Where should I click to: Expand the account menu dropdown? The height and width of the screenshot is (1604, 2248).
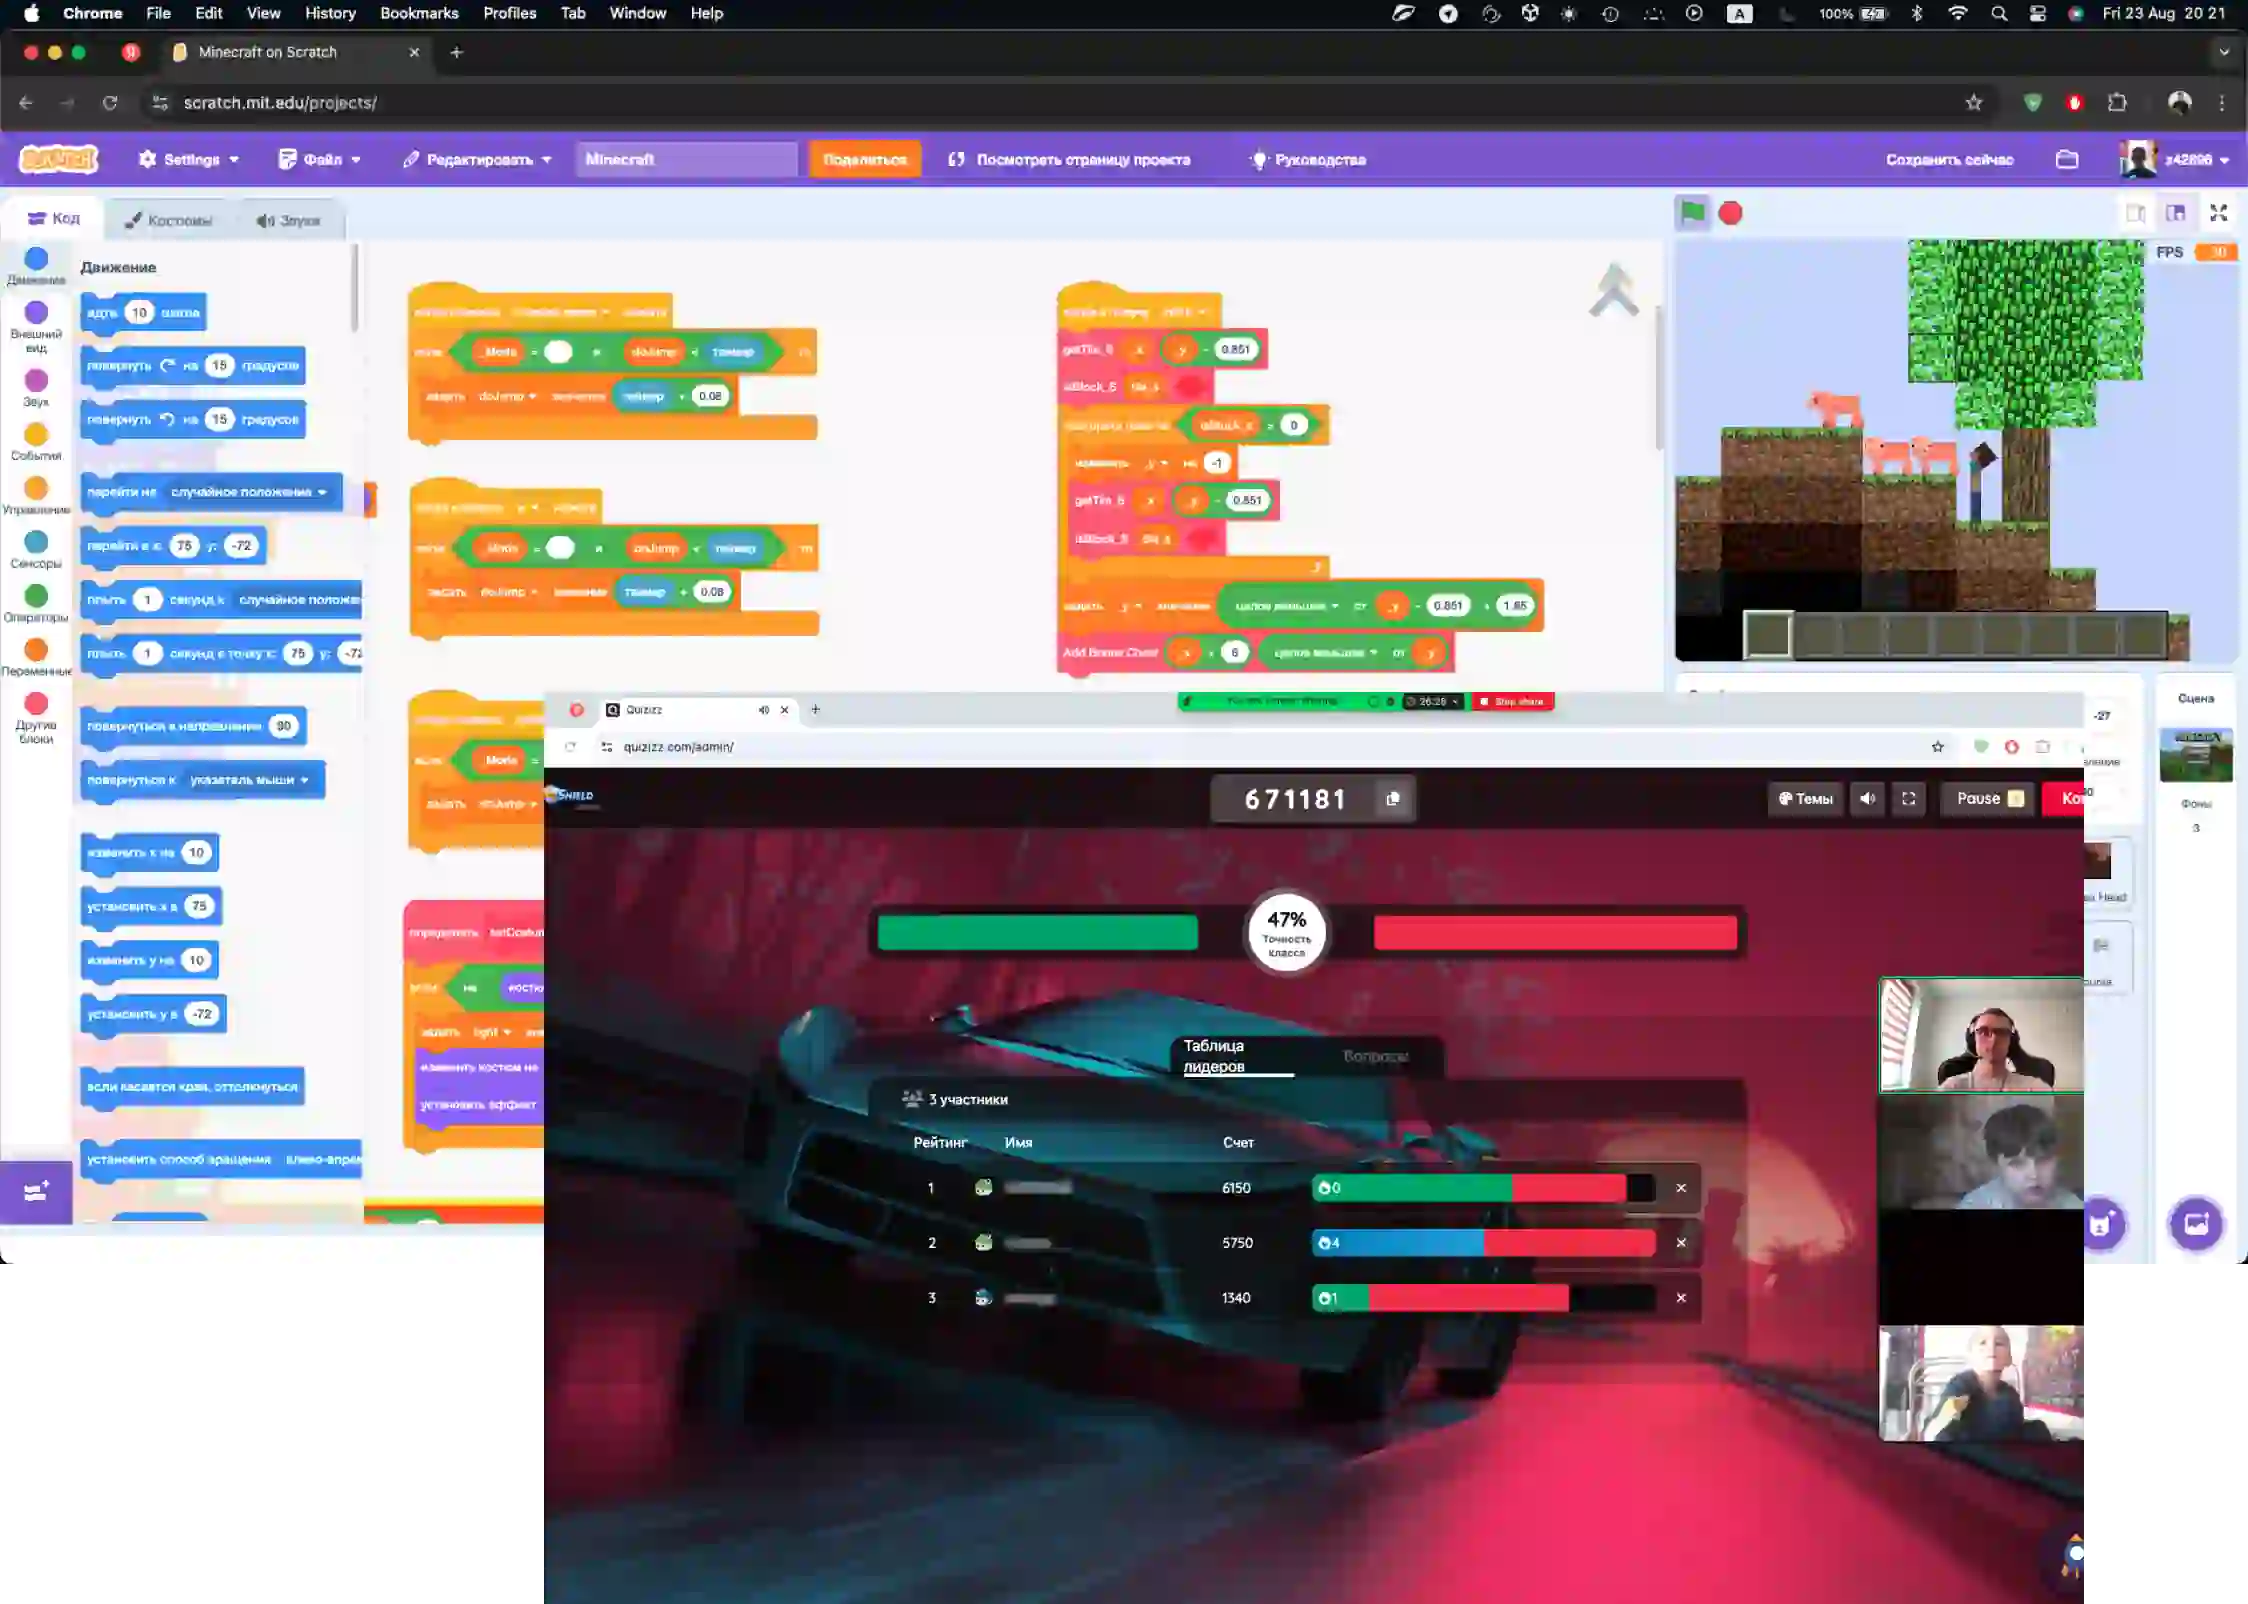[2175, 159]
